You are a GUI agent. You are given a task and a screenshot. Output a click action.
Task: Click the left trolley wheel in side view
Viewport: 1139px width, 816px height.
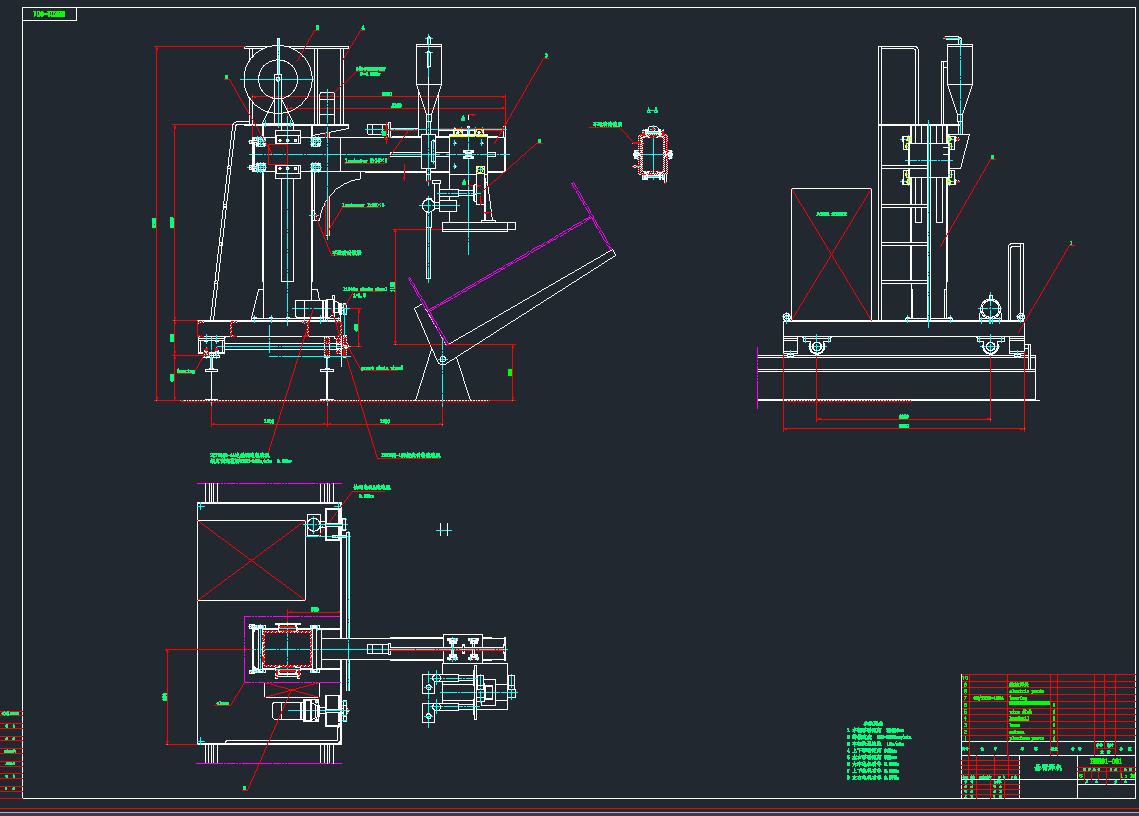(817, 346)
